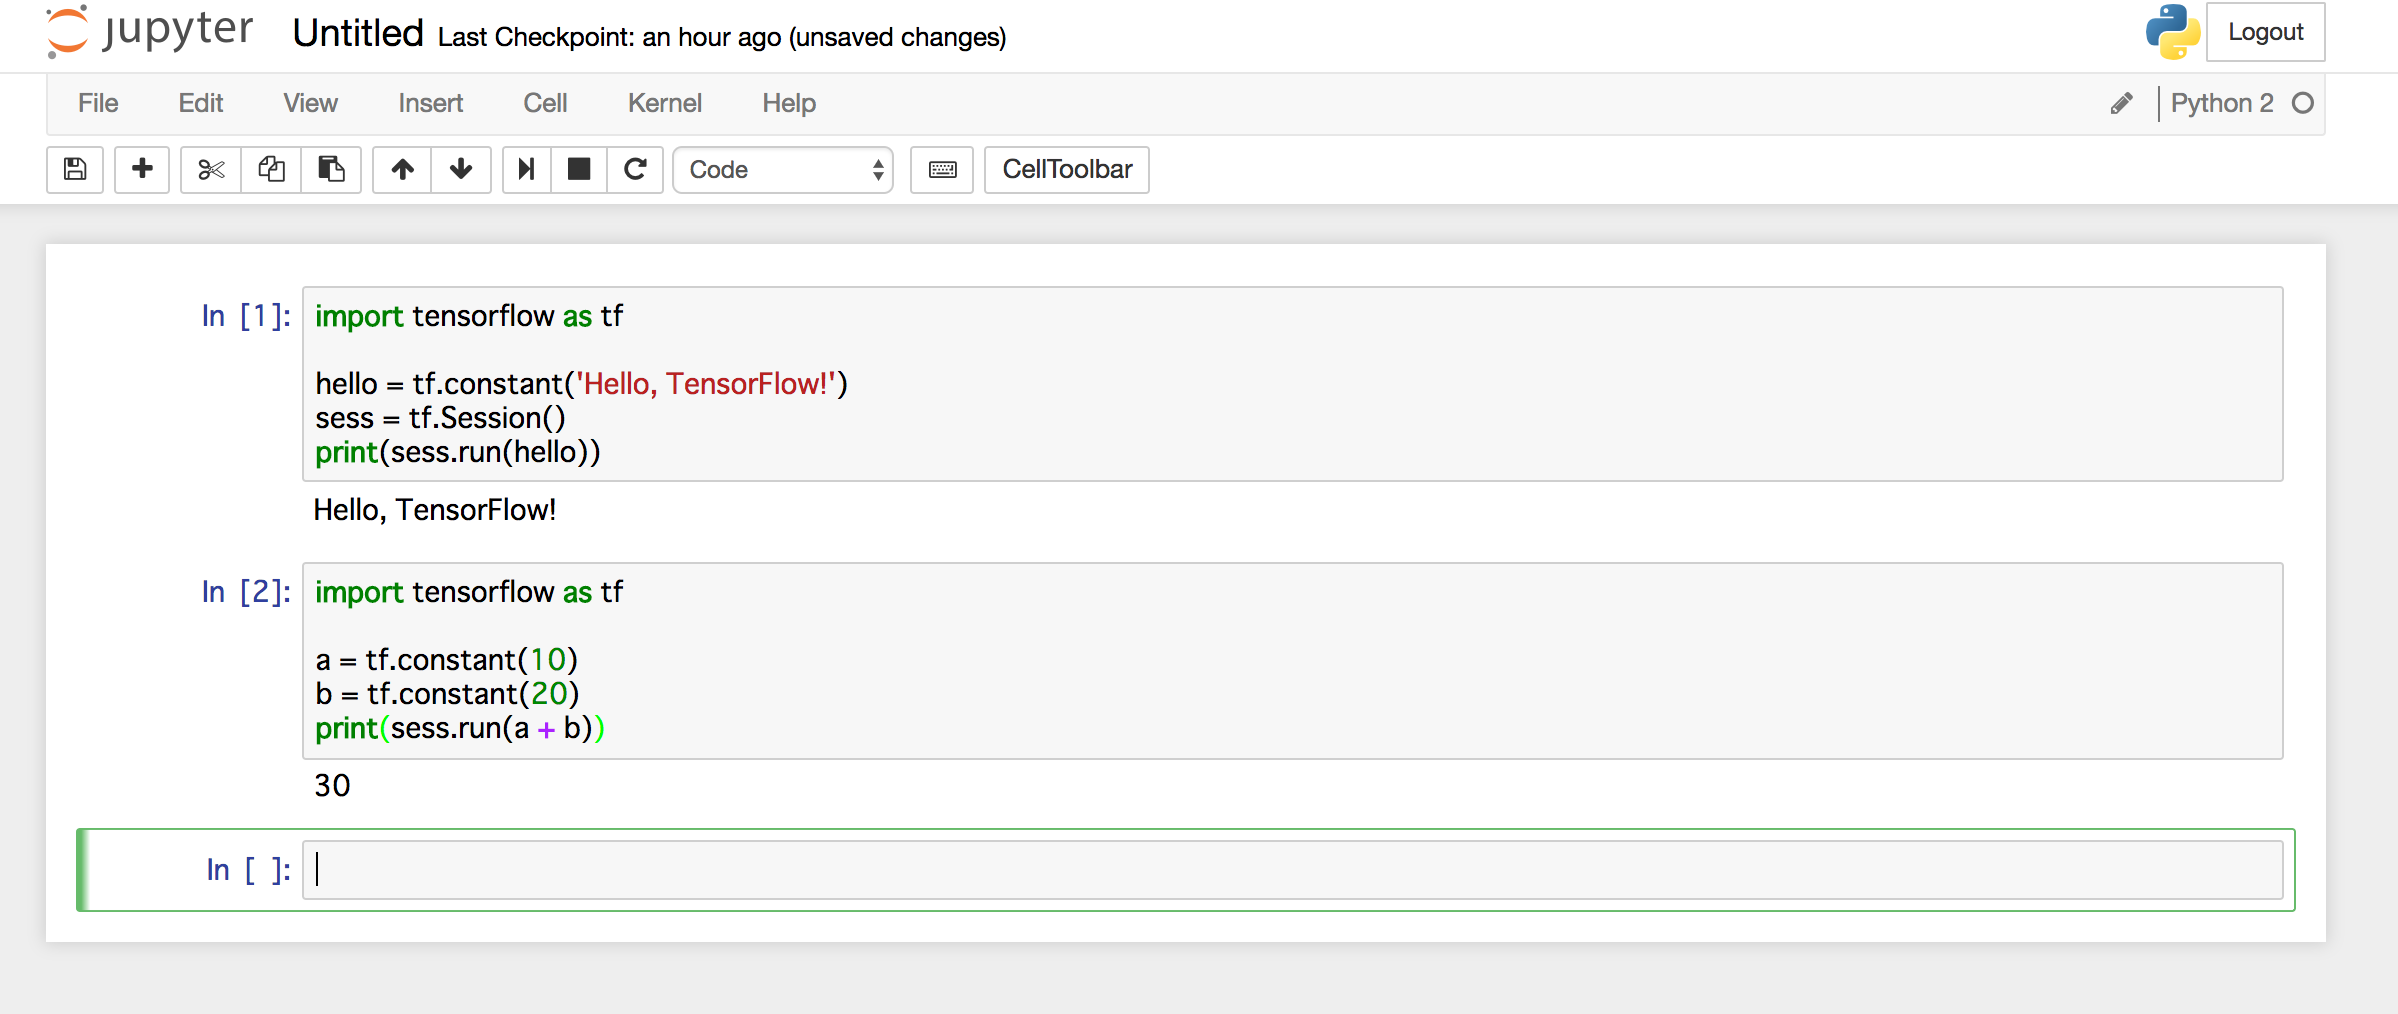Click the kernel idle circle indicator

coord(2303,103)
